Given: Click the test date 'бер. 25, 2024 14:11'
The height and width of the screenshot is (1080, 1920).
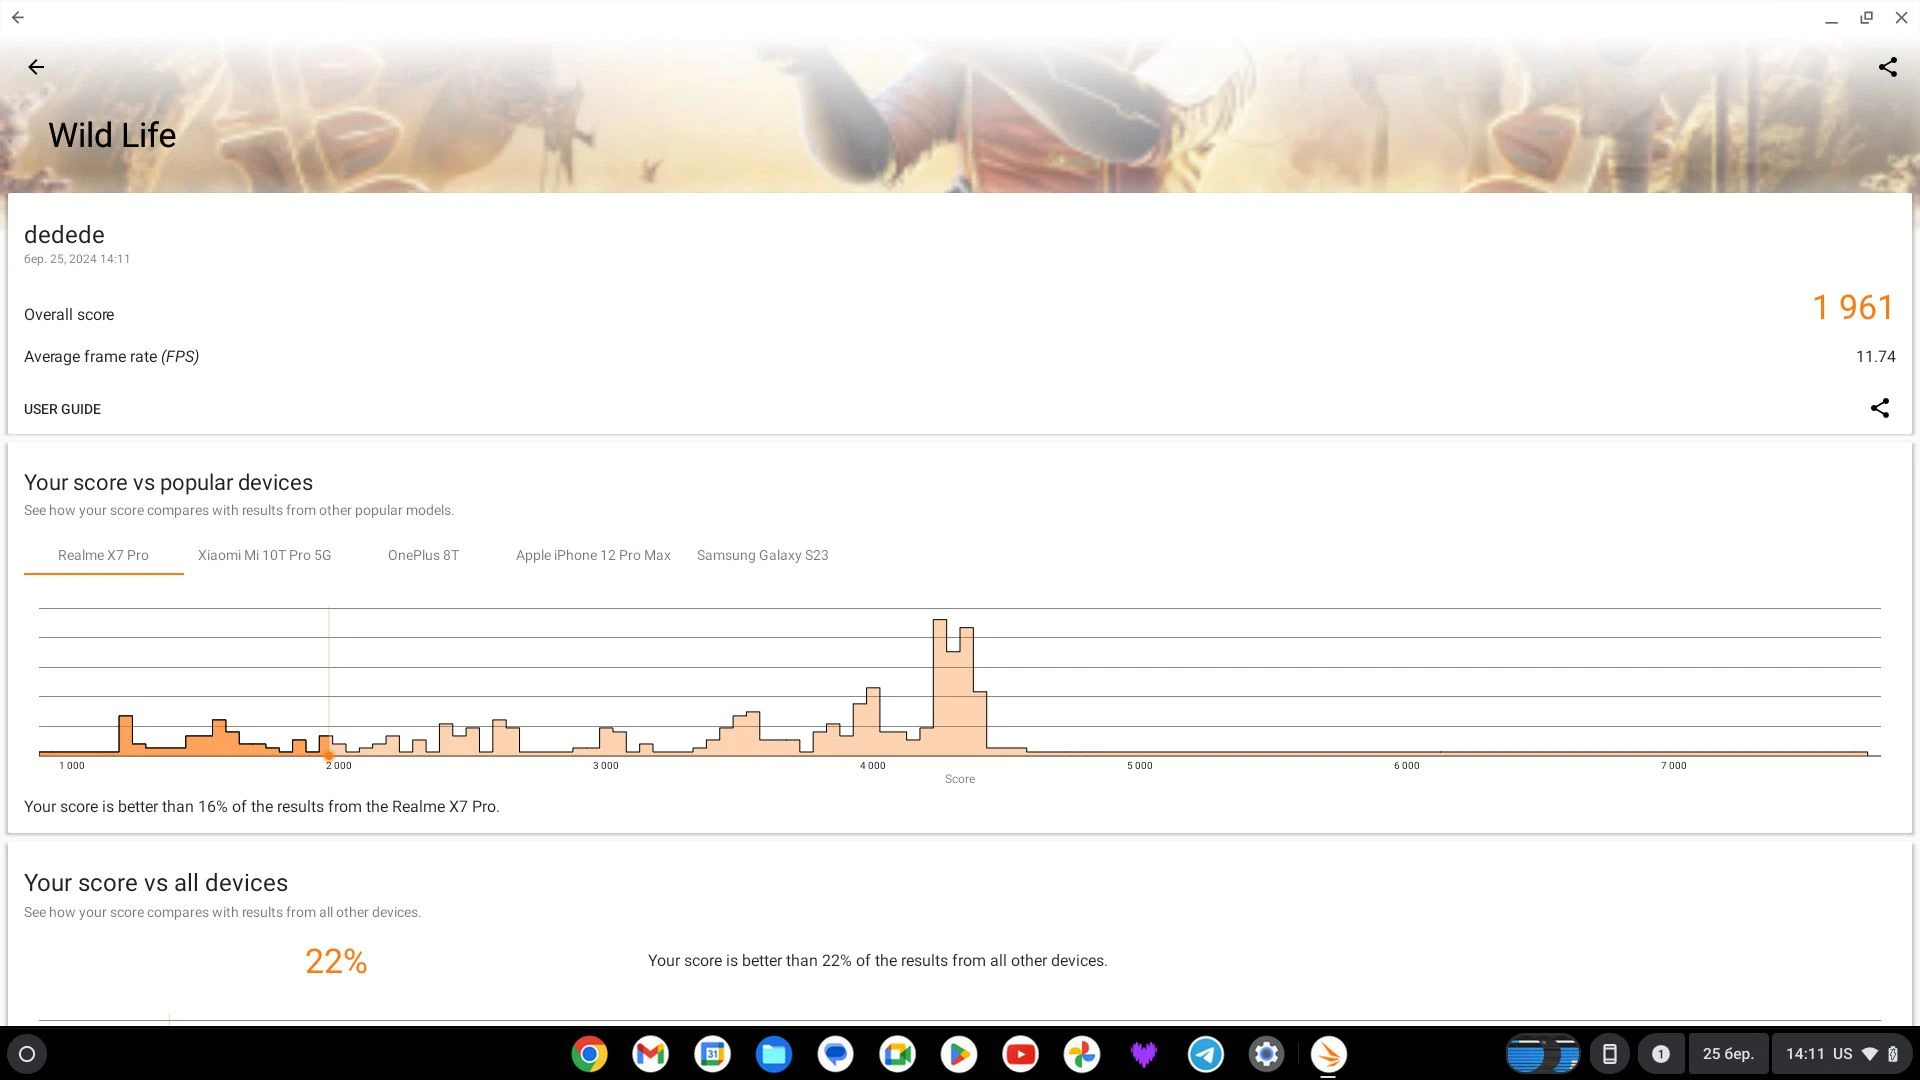Looking at the screenshot, I should tap(77, 259).
